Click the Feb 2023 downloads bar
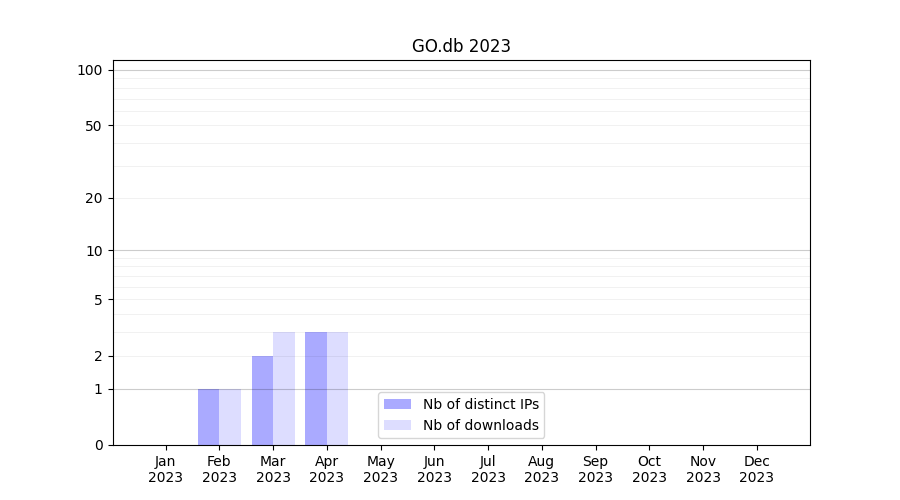The height and width of the screenshot is (500, 900). 230,417
